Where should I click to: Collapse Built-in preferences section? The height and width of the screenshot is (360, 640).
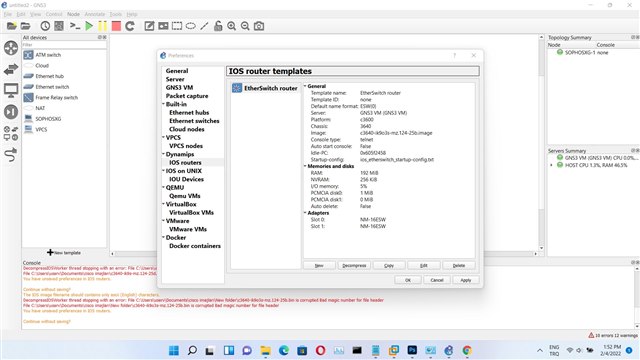pos(163,104)
